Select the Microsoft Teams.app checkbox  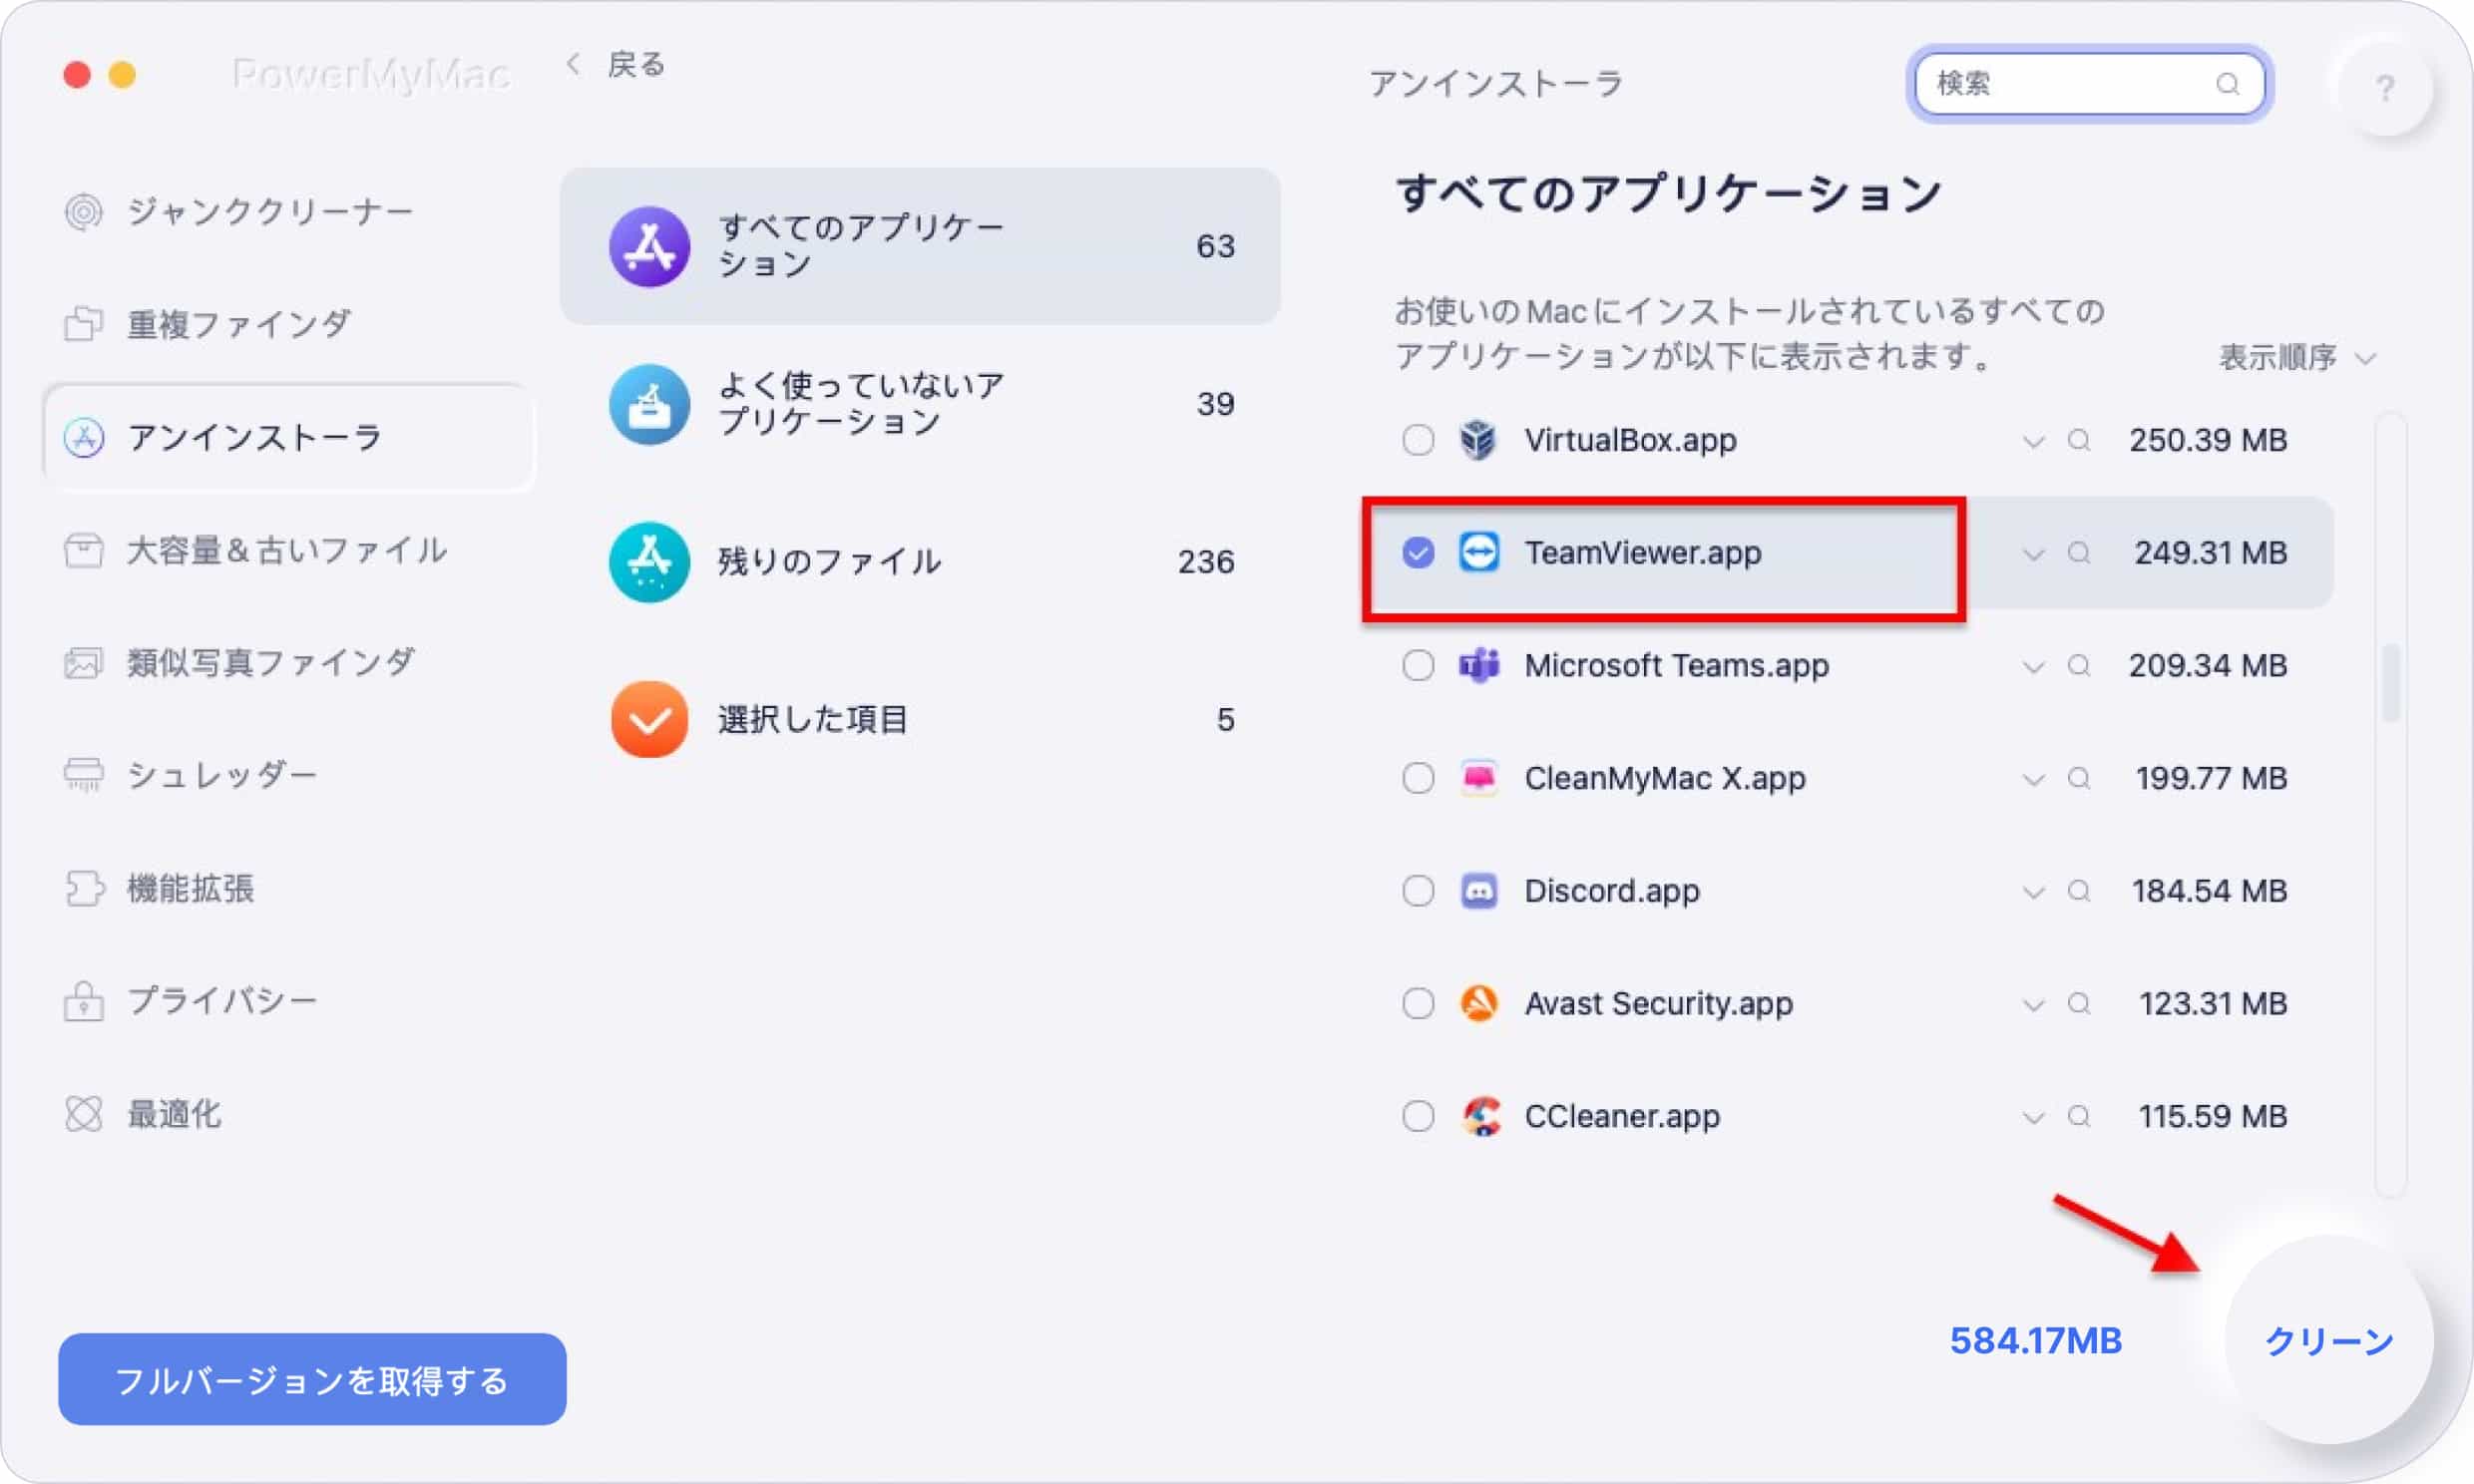point(1417,665)
